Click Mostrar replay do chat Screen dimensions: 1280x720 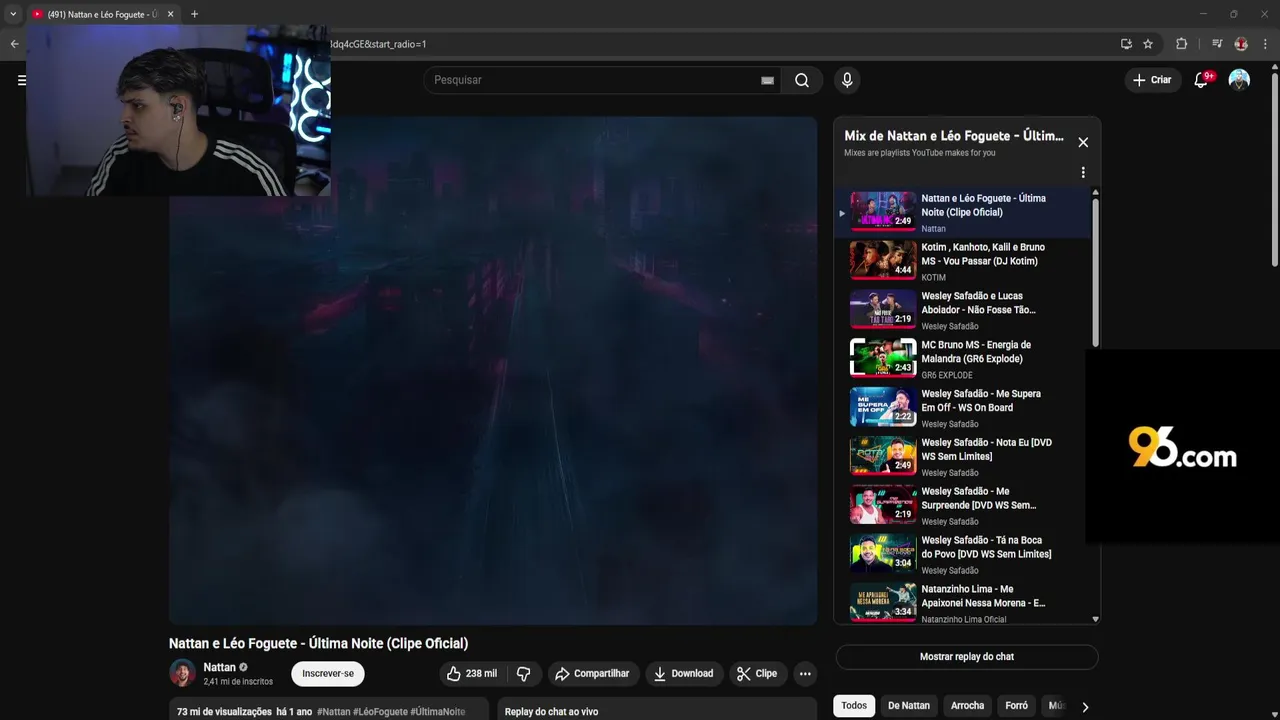(967, 657)
